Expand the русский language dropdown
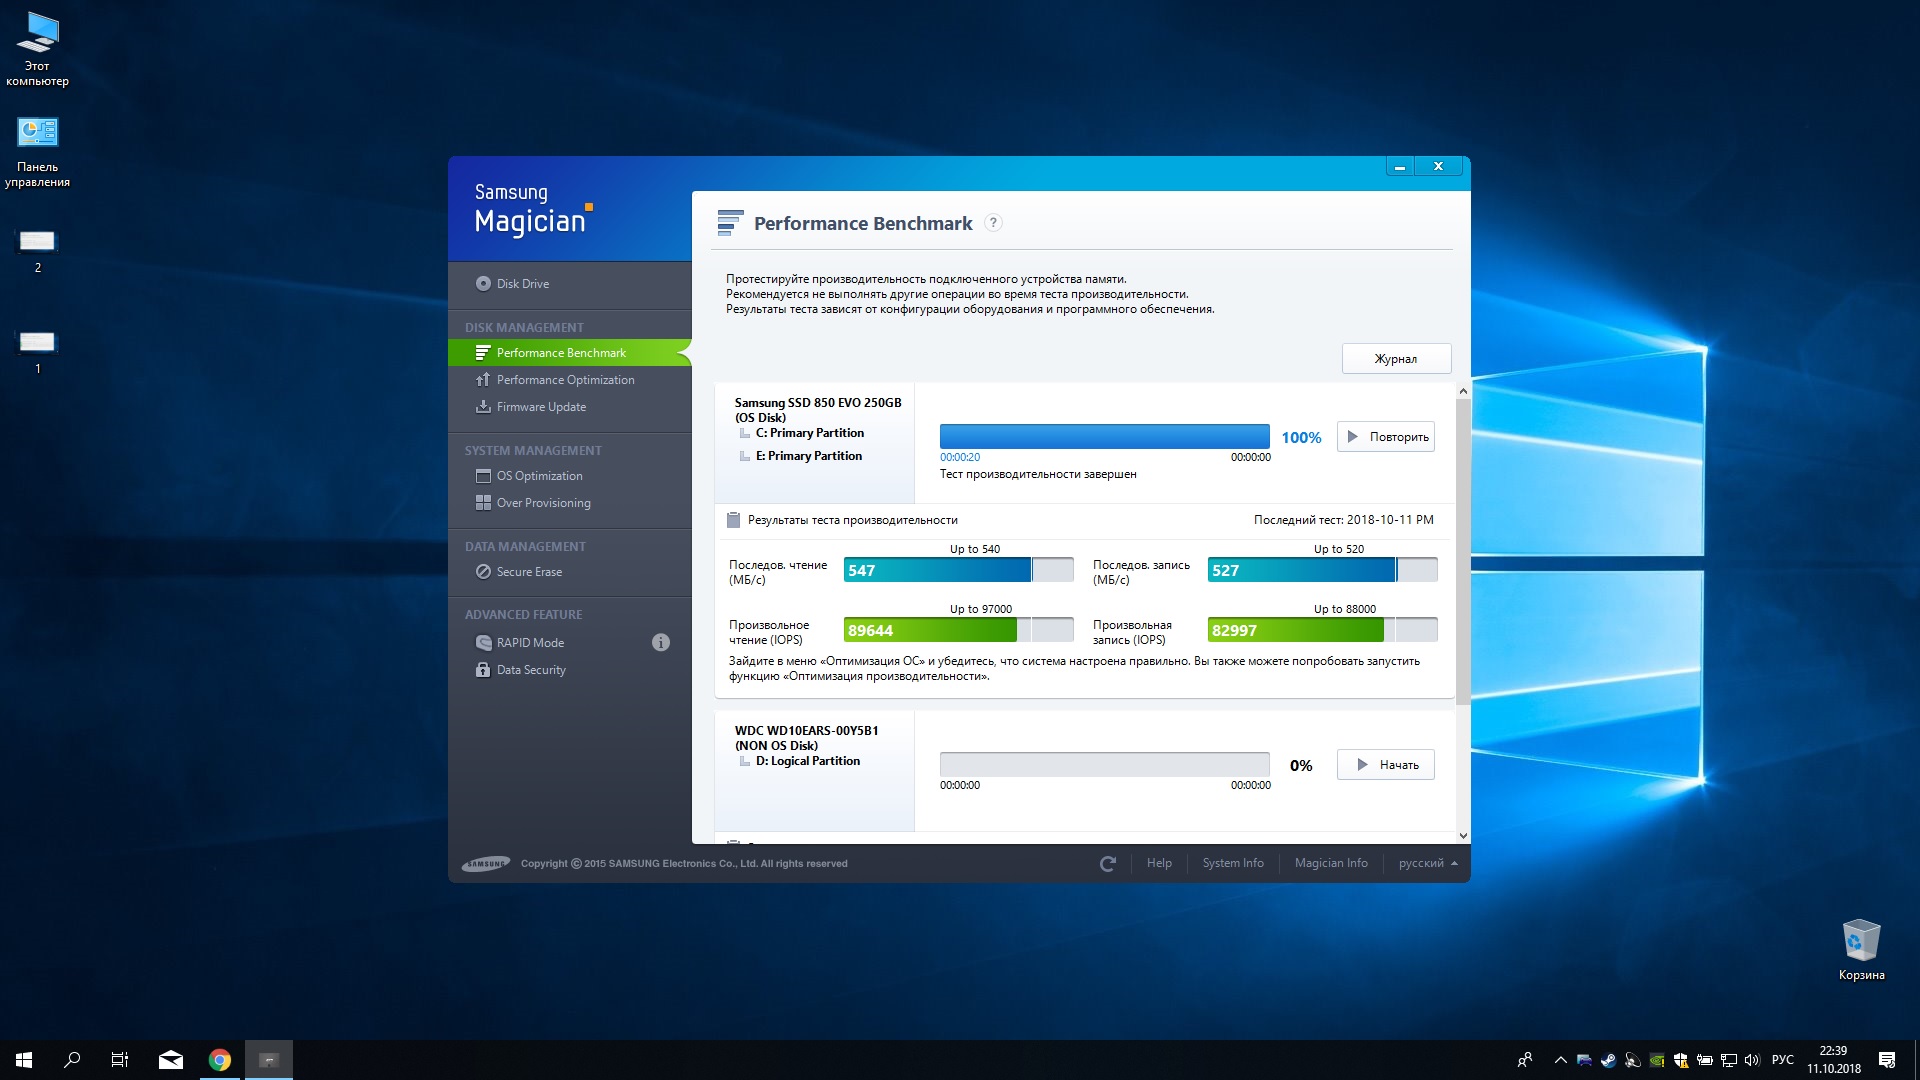This screenshot has height=1080, width=1920. click(1427, 863)
